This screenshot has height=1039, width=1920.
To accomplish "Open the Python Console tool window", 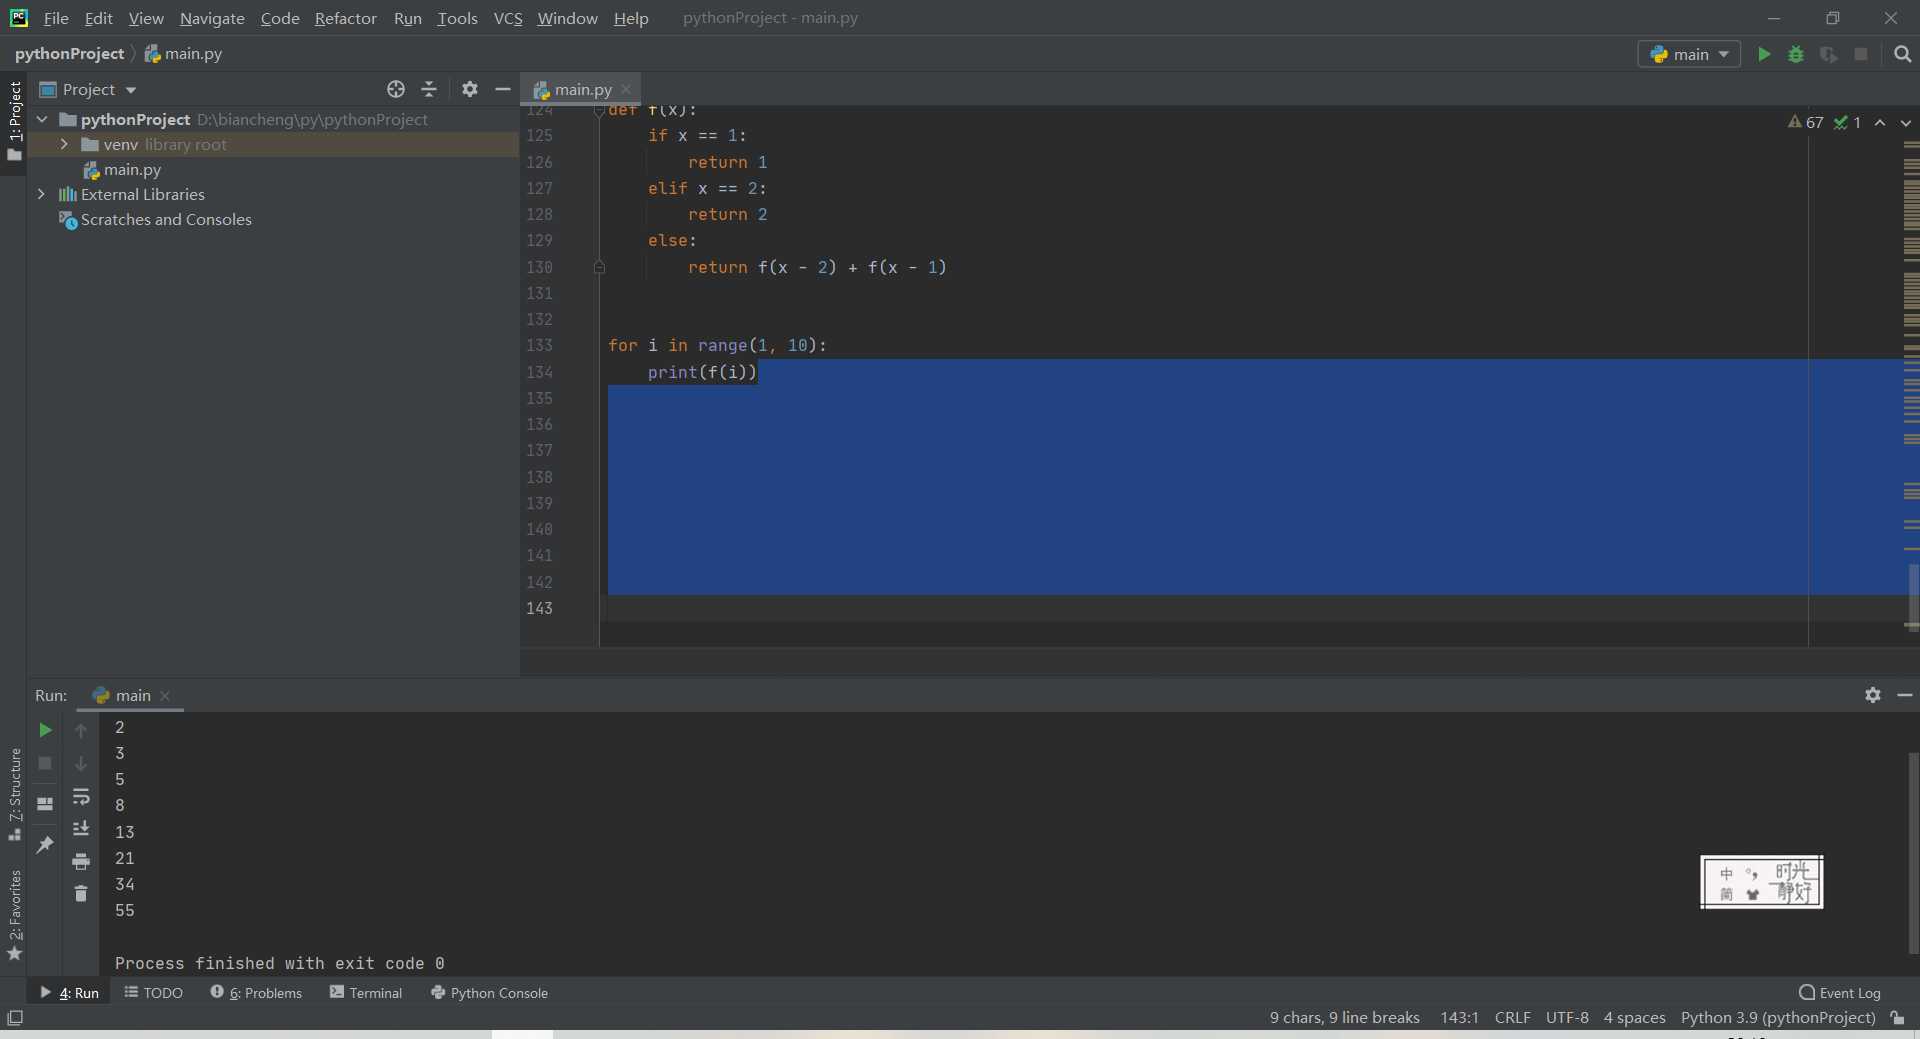I will [489, 993].
